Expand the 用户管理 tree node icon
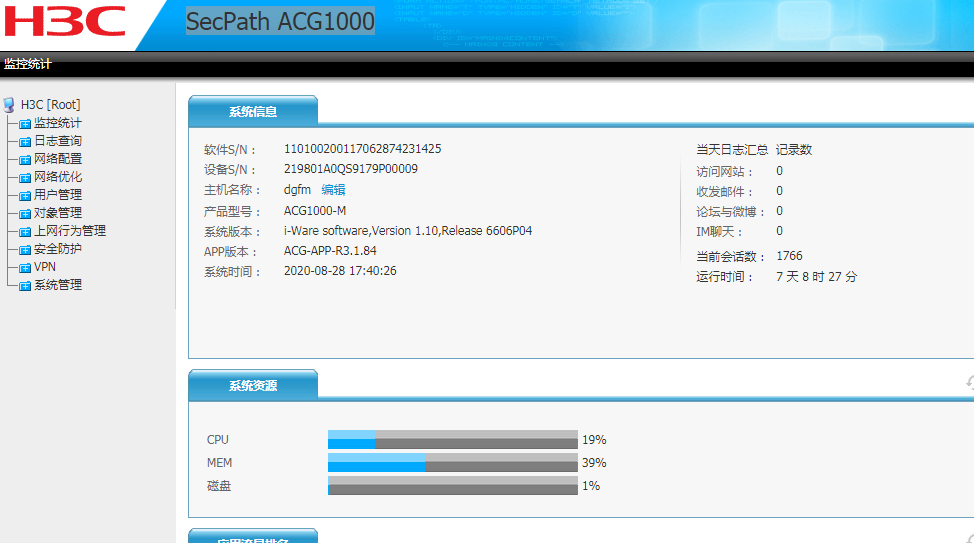974x543 pixels. (25, 196)
